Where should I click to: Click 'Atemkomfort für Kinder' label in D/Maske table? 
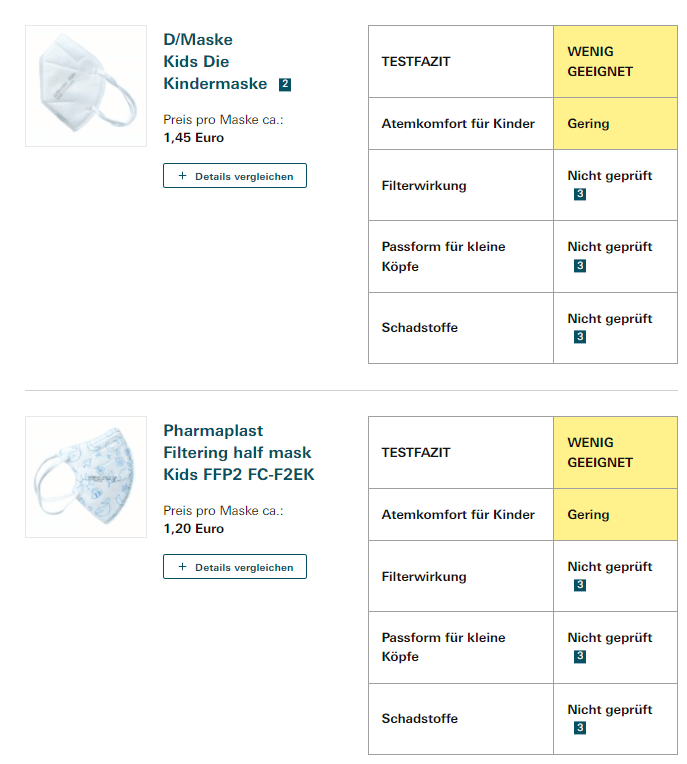(458, 124)
